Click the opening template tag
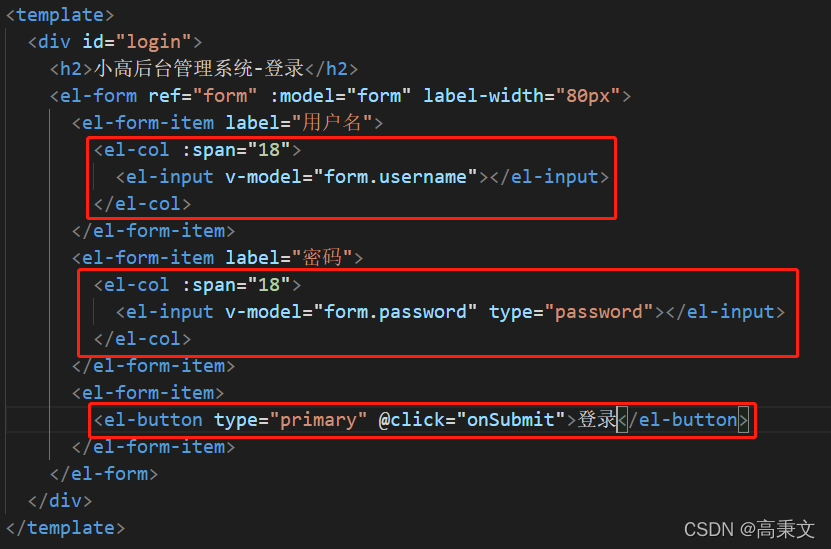The image size is (831, 549). [60, 15]
